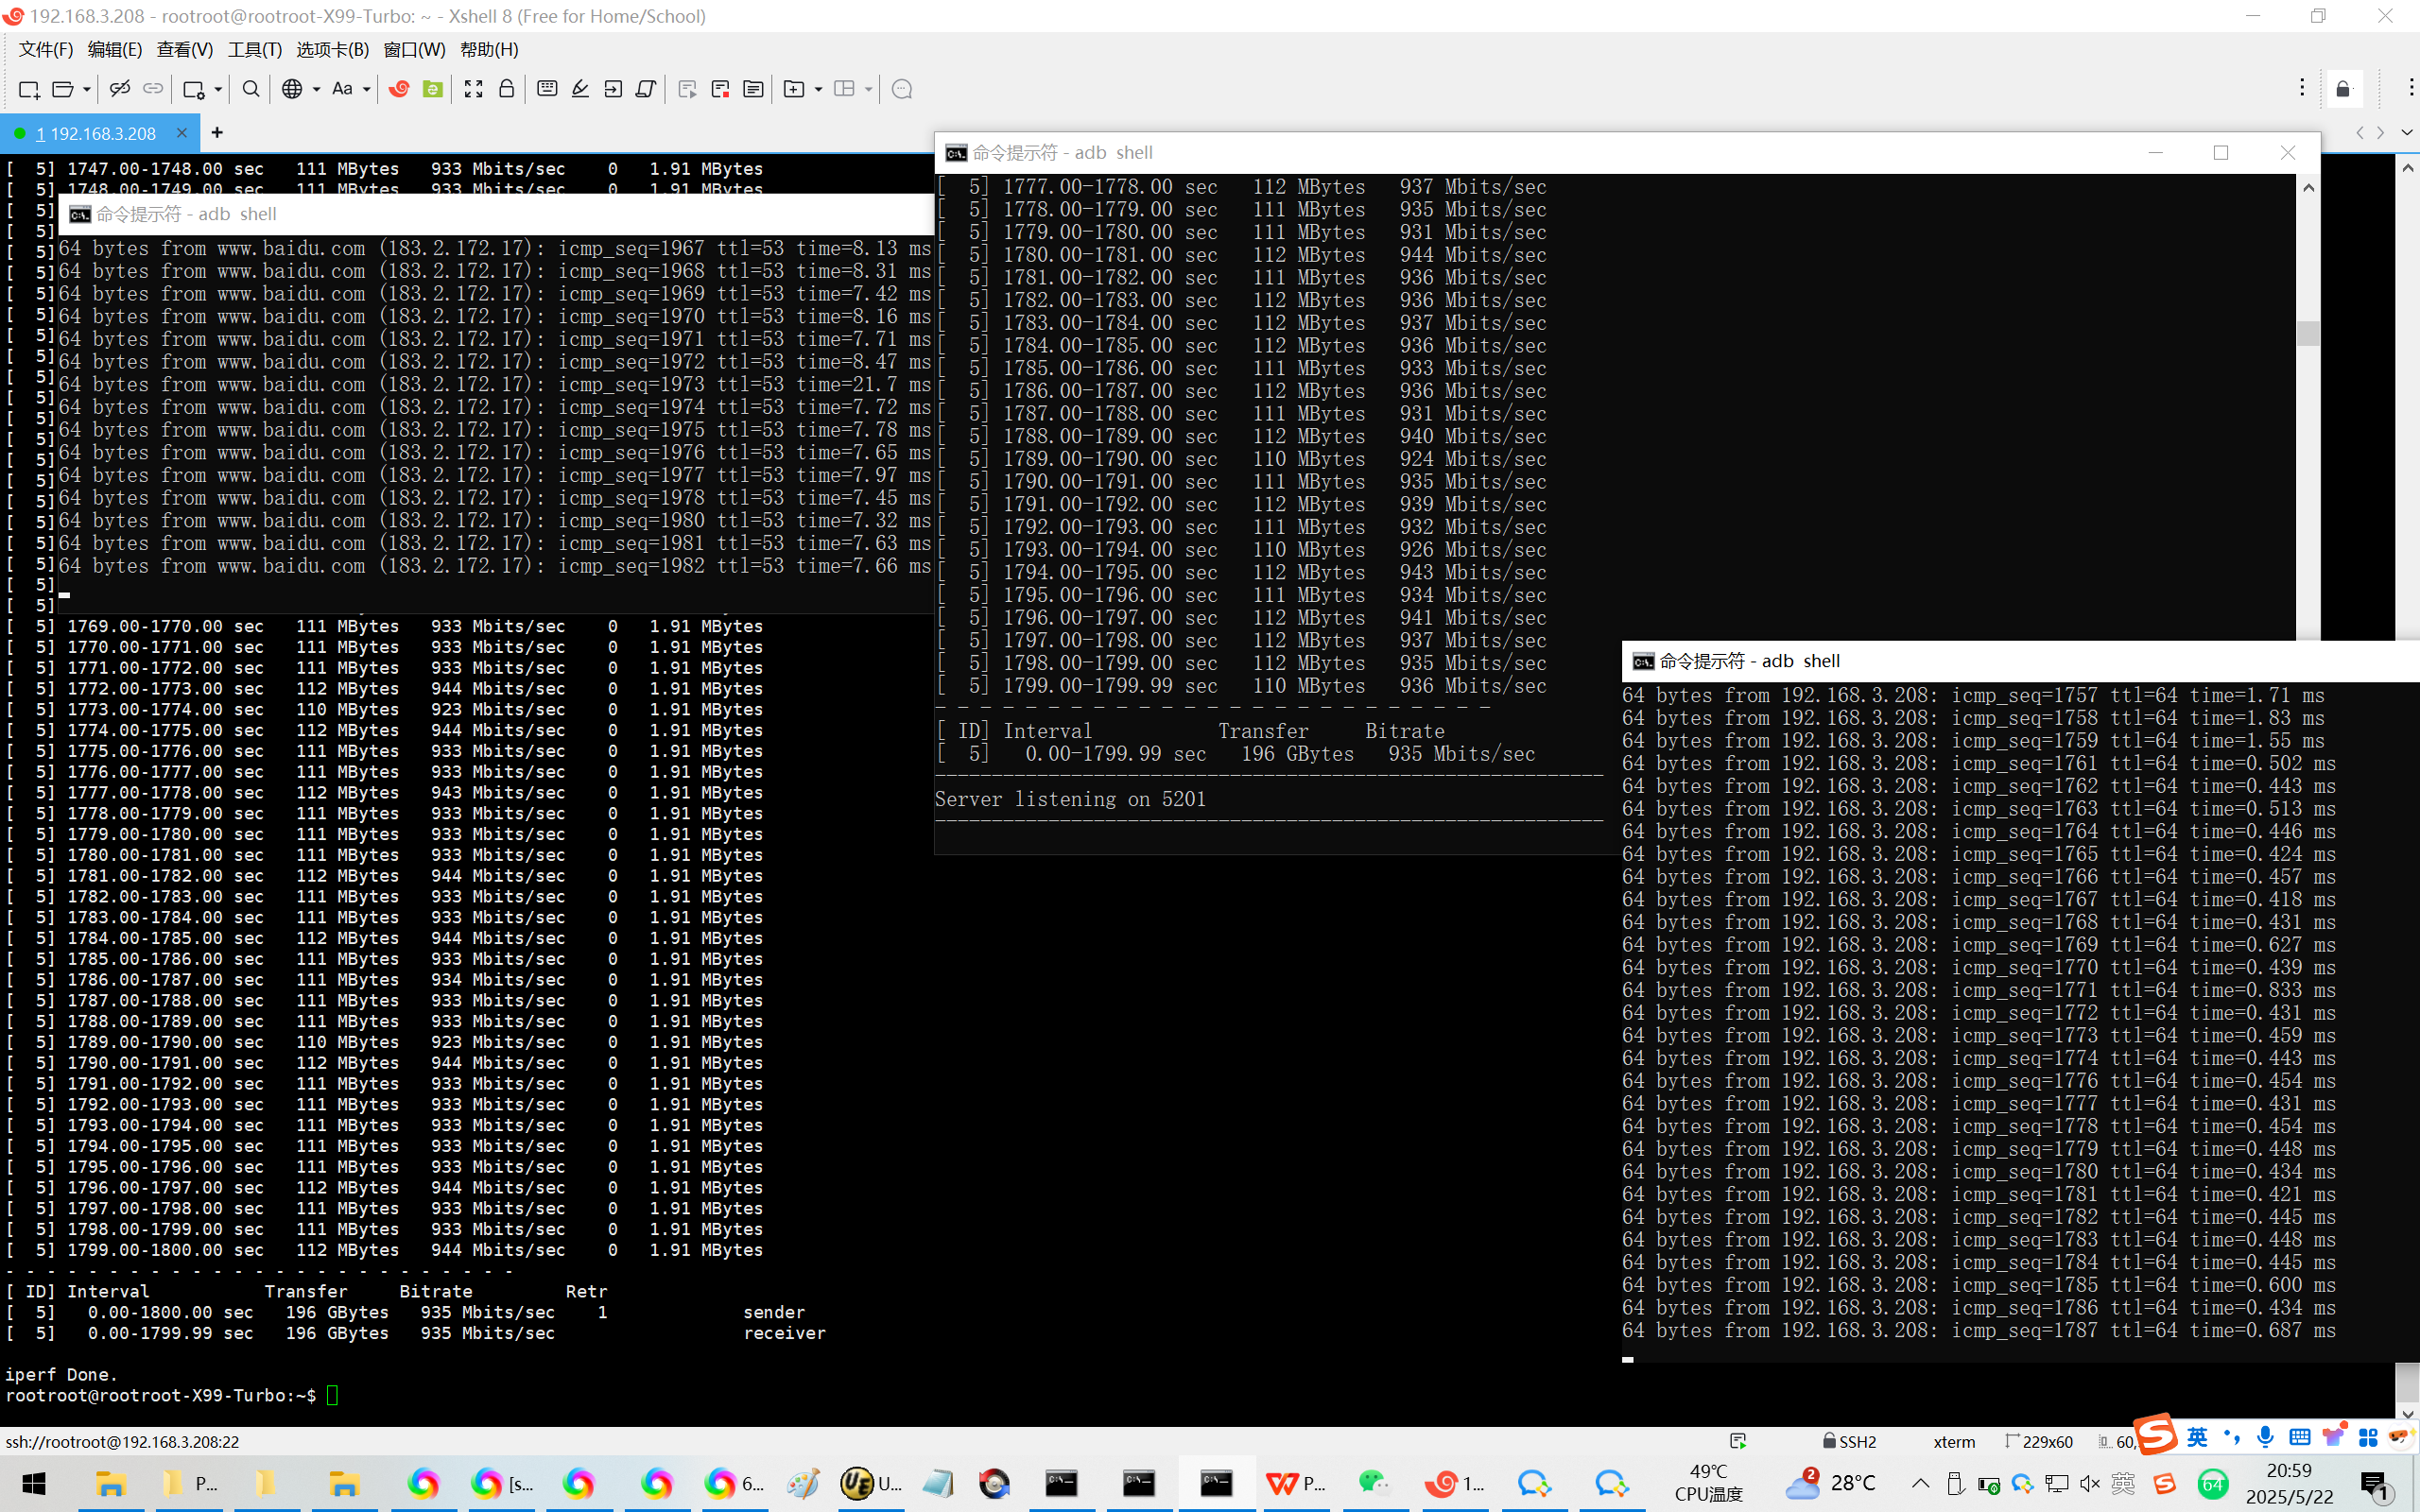Close the 192.168.3.208 tab with X
2420x1512 pixels.
(x=181, y=132)
